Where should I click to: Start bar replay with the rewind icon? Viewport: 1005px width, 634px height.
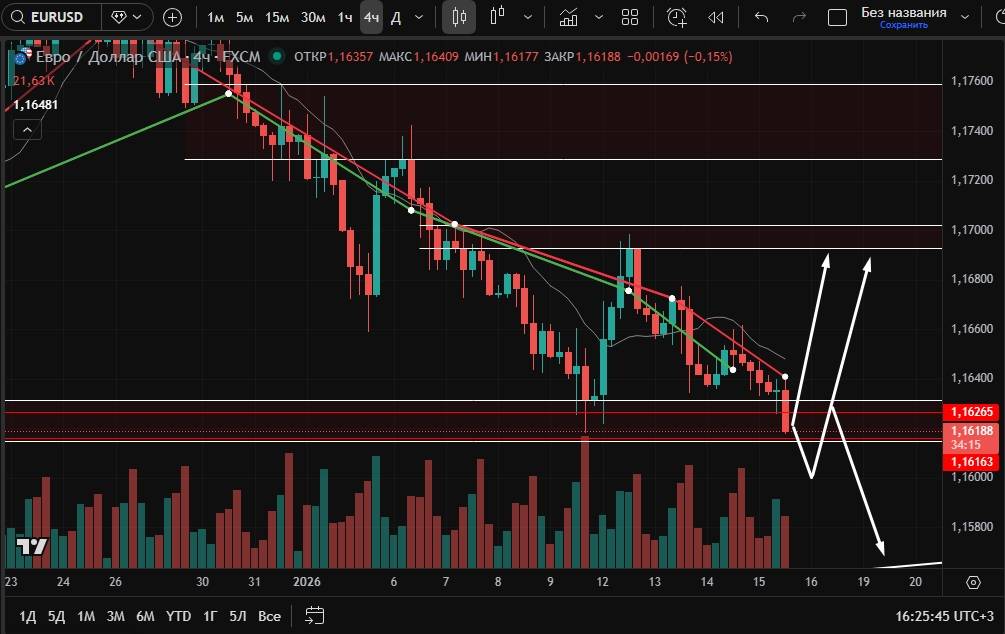pyautogui.click(x=716, y=17)
